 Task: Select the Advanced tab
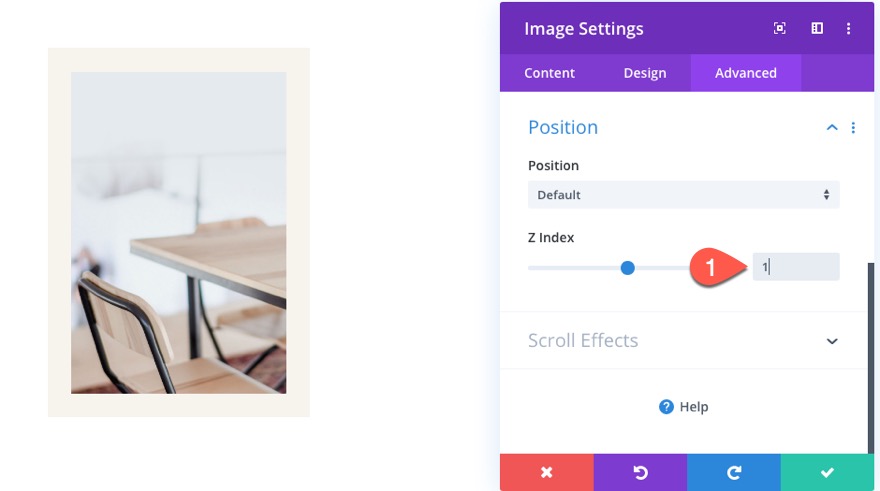click(745, 73)
